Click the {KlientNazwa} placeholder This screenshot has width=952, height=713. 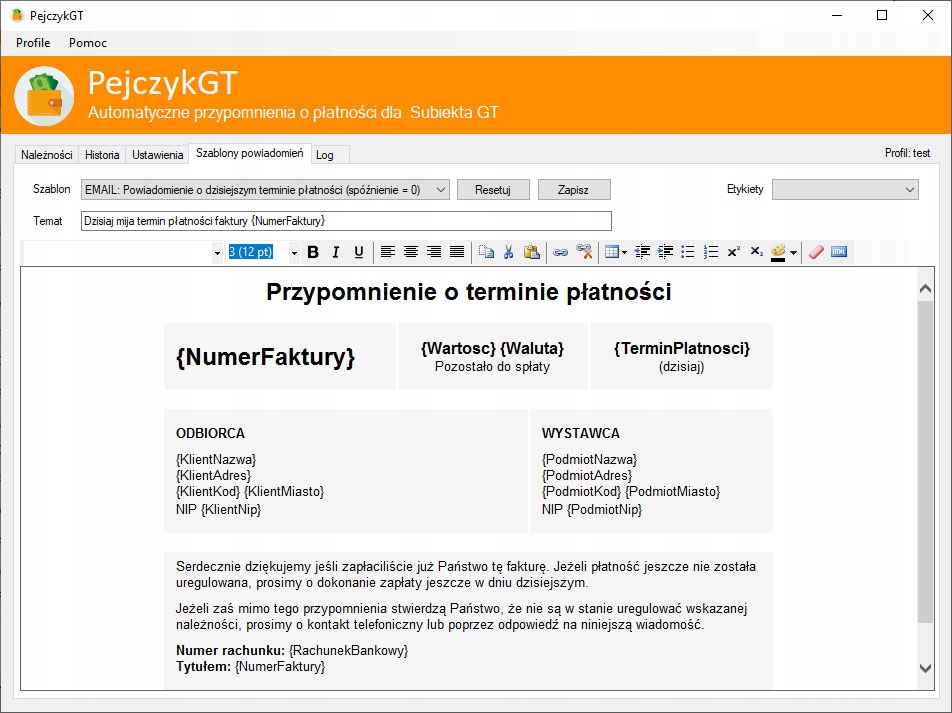[216, 460]
